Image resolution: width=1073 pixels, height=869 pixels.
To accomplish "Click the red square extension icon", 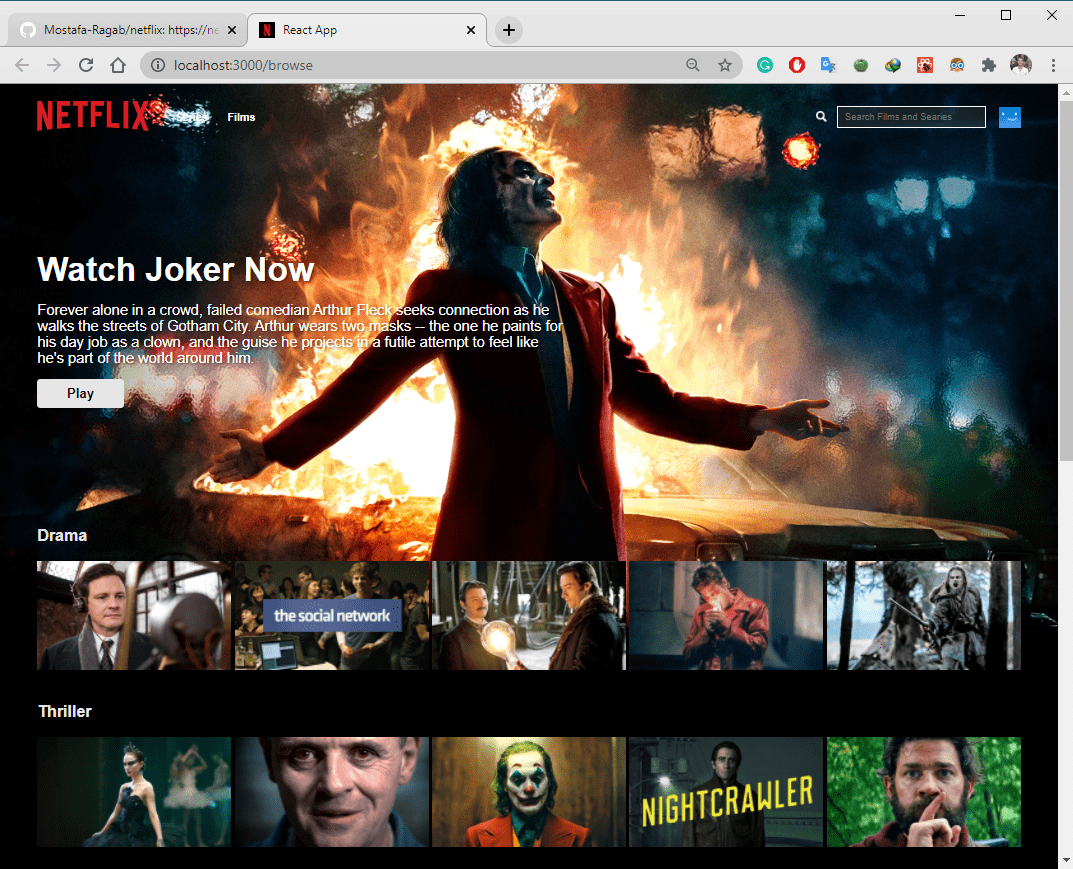I will click(925, 65).
